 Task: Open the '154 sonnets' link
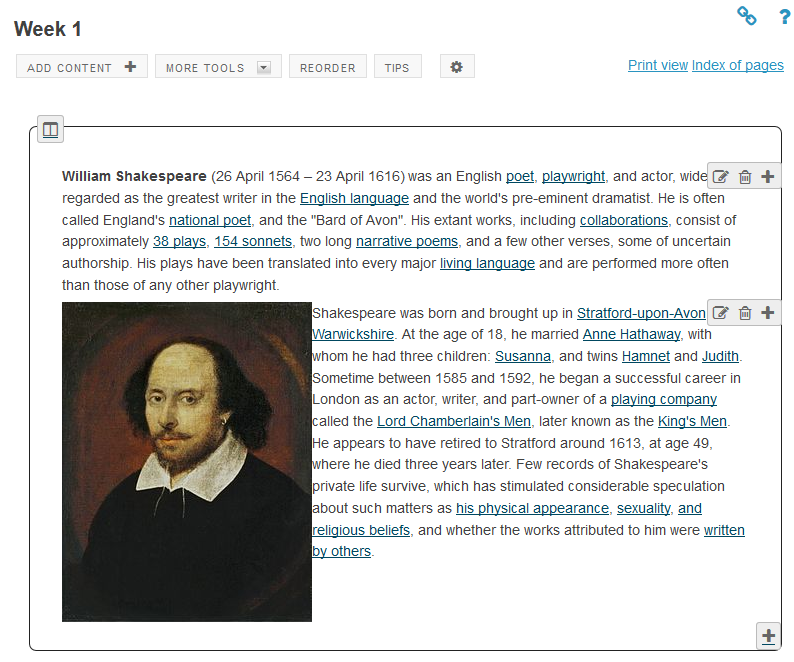pyautogui.click(x=253, y=241)
